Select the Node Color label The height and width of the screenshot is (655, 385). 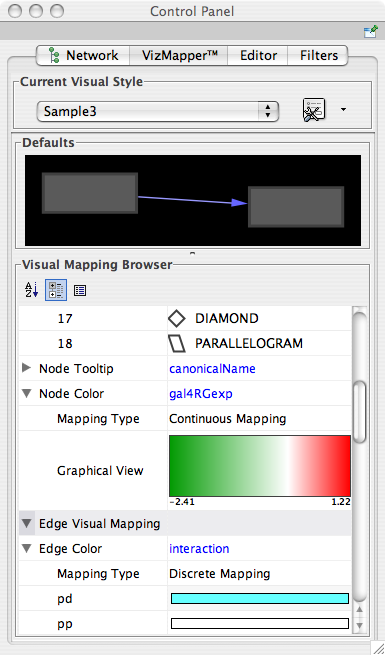click(x=71, y=394)
